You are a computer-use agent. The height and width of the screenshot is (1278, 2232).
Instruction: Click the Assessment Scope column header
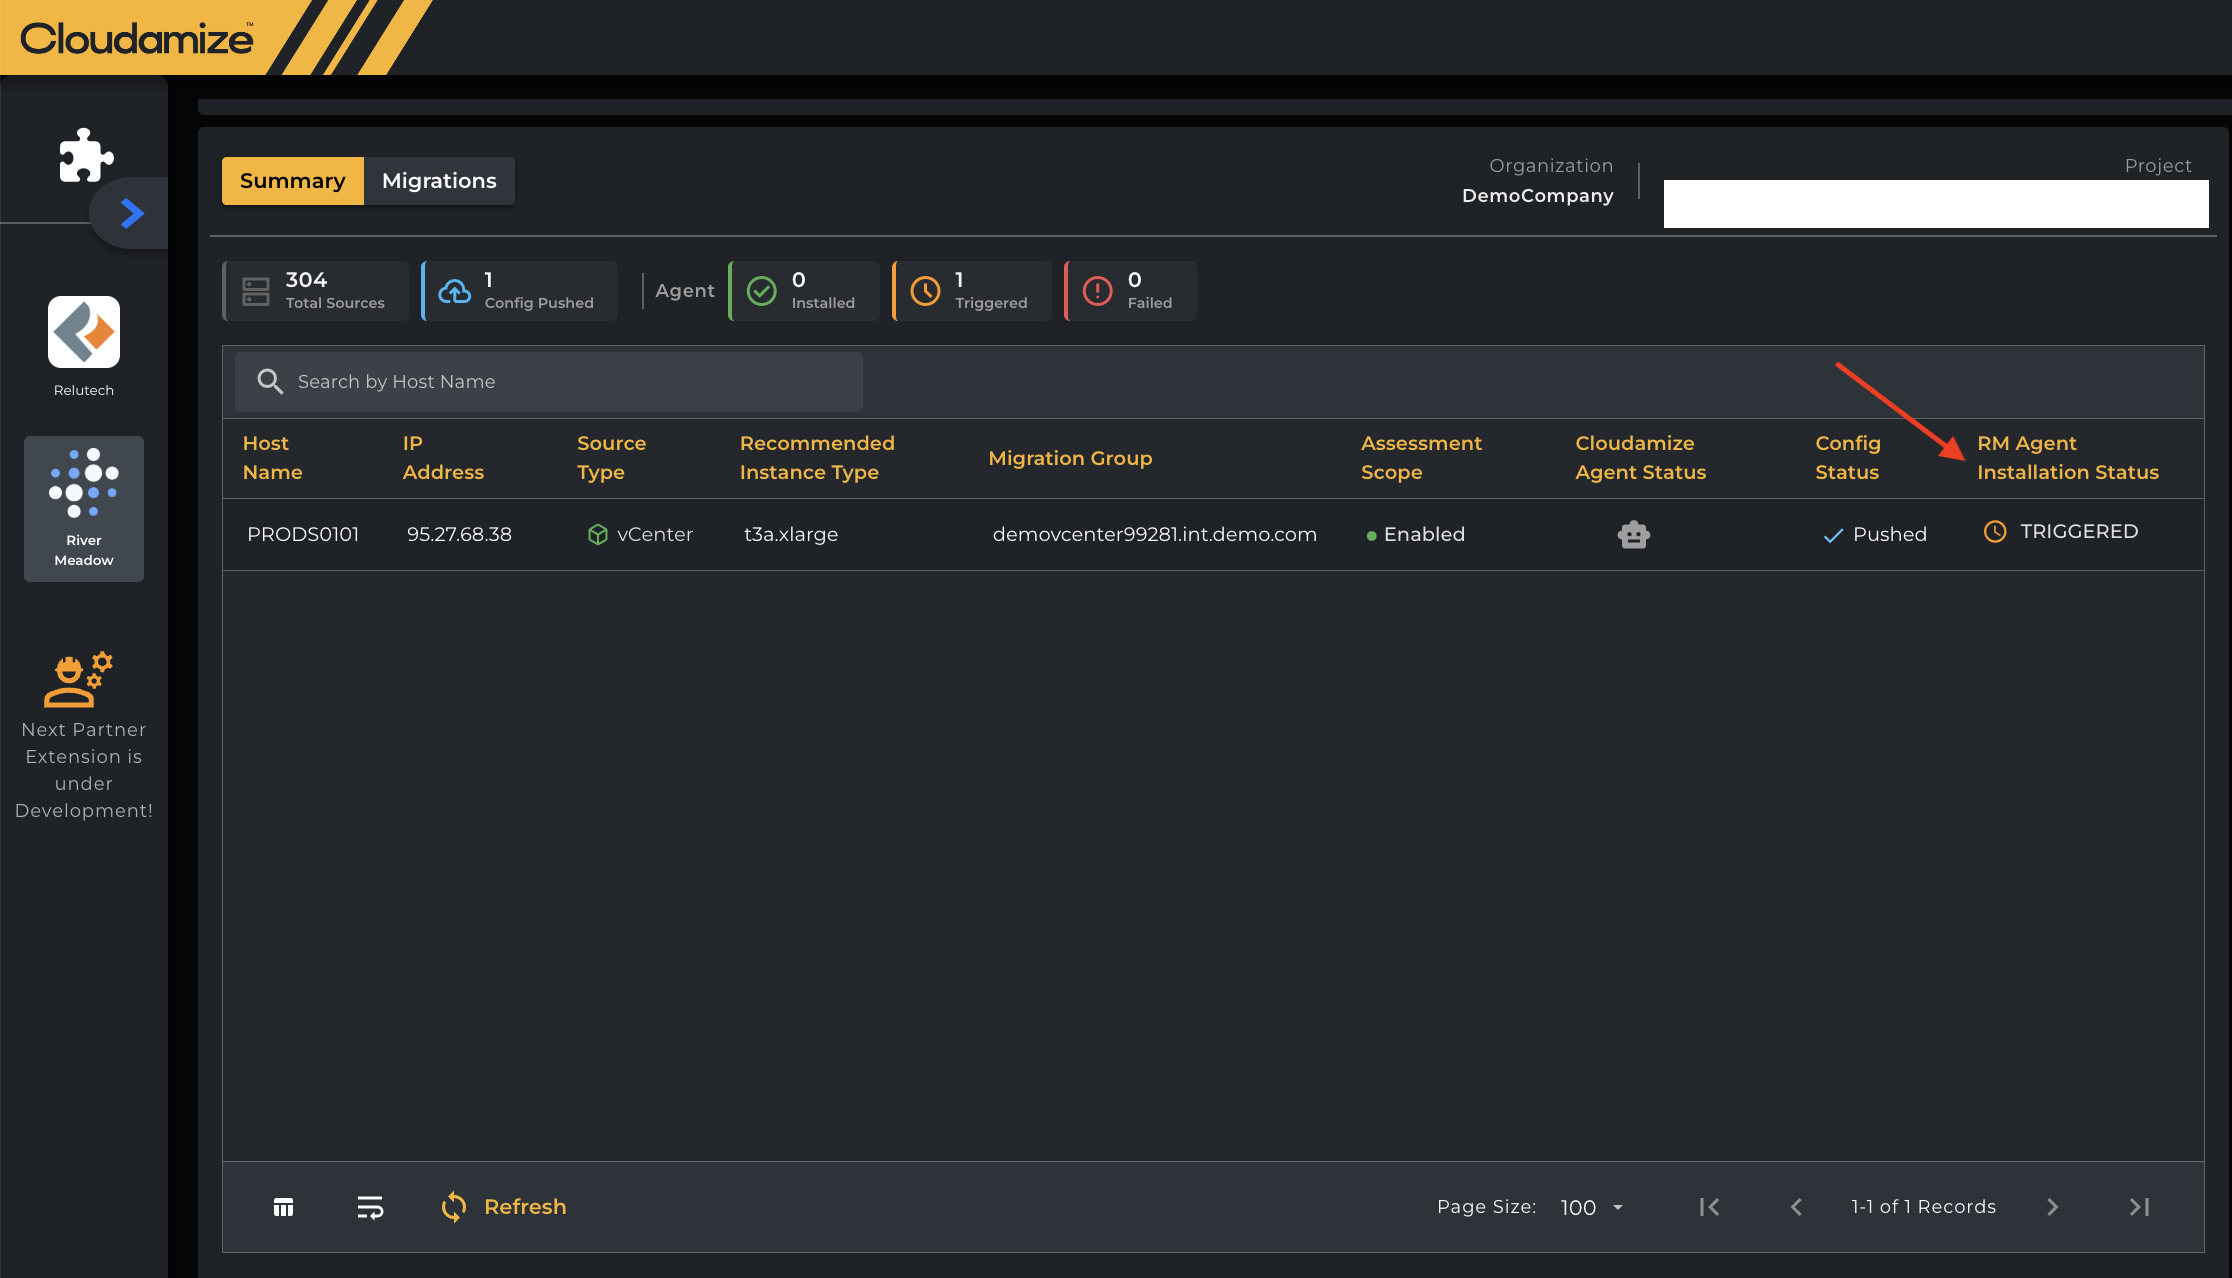tap(1421, 458)
